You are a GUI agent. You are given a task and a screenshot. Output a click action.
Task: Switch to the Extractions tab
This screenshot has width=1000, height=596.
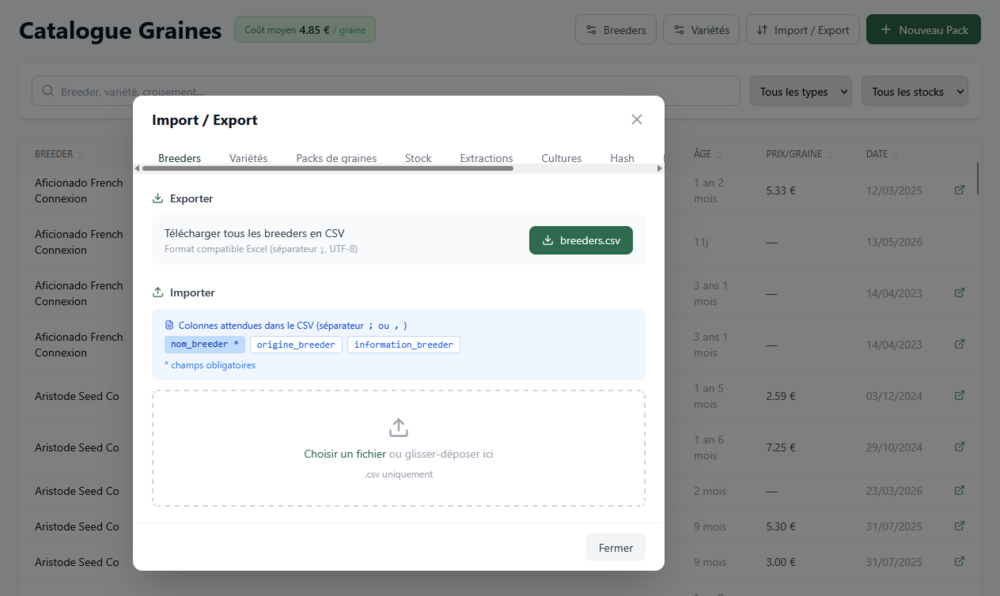click(486, 157)
